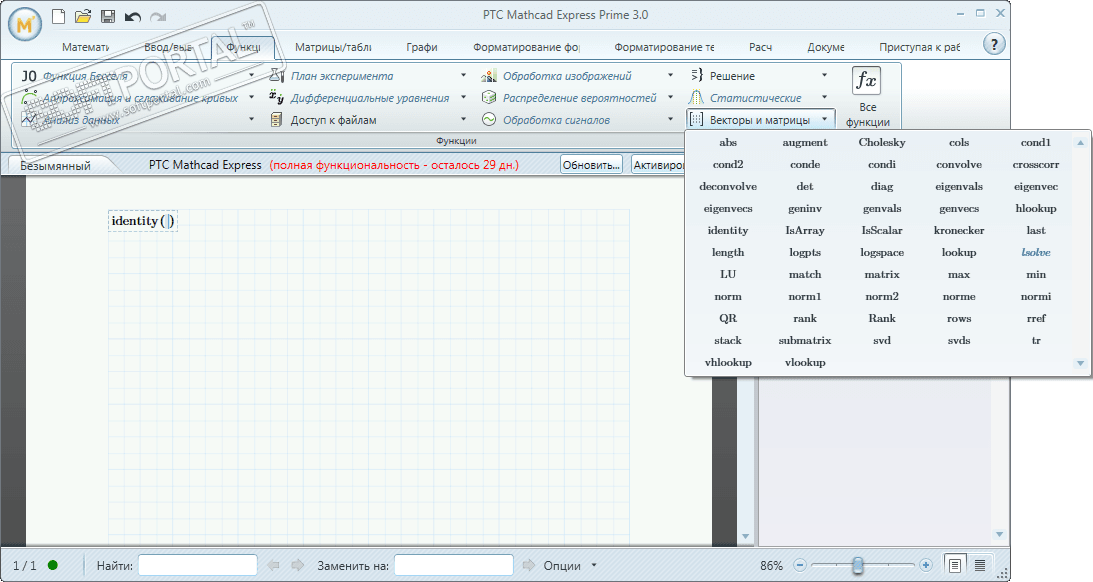Expand Доступ к файлам dropdown arrow

tap(464, 119)
